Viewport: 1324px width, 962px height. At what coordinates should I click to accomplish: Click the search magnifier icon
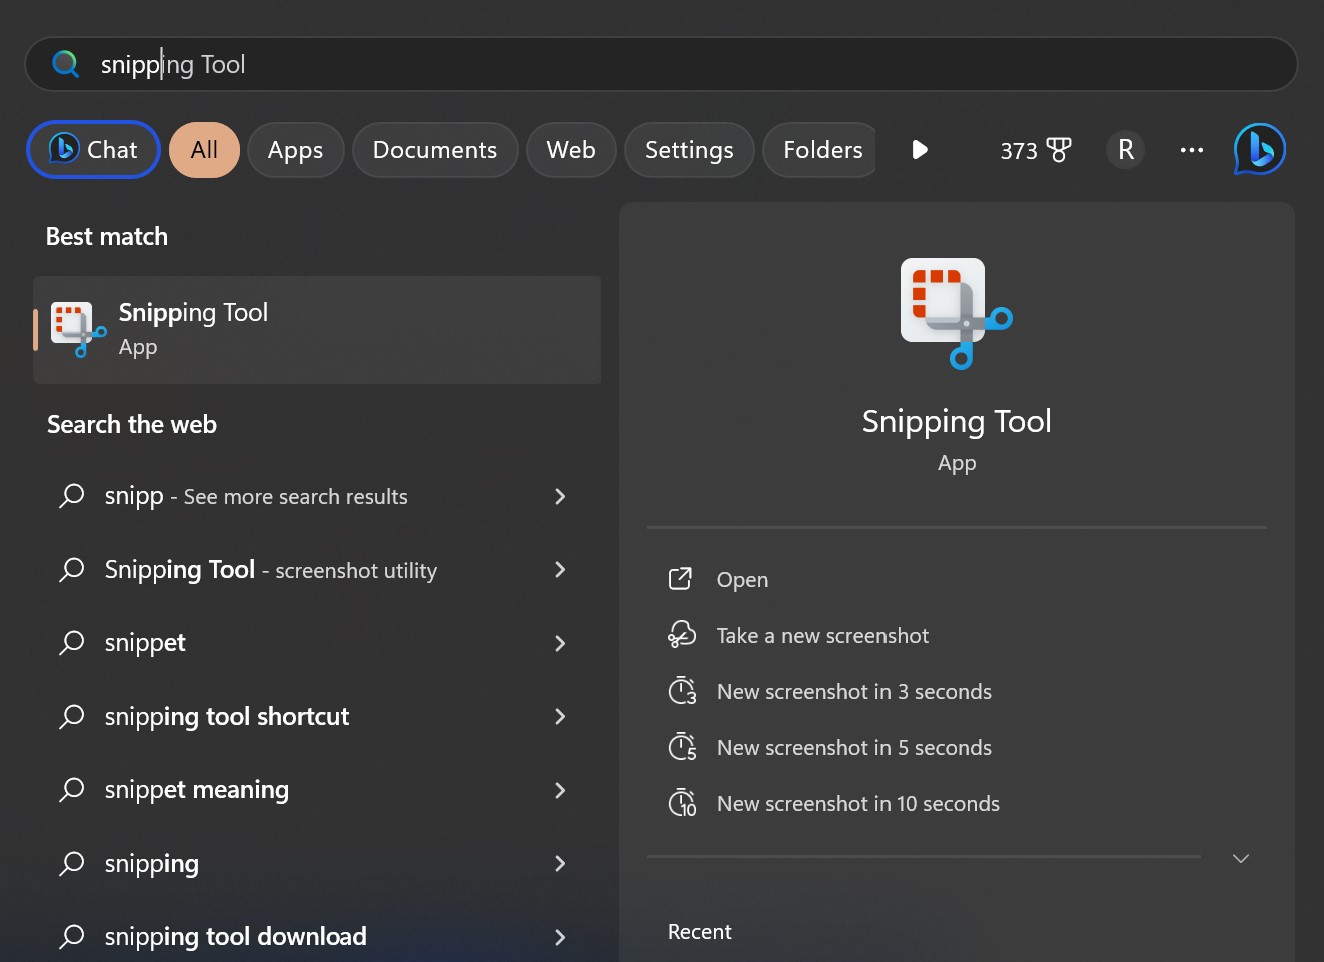click(65, 63)
